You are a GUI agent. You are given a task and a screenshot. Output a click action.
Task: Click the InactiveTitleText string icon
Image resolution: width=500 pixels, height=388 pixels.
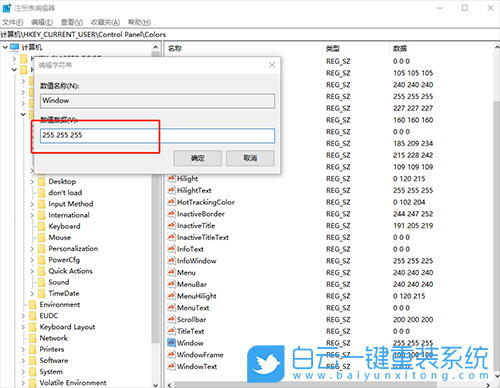click(x=171, y=237)
